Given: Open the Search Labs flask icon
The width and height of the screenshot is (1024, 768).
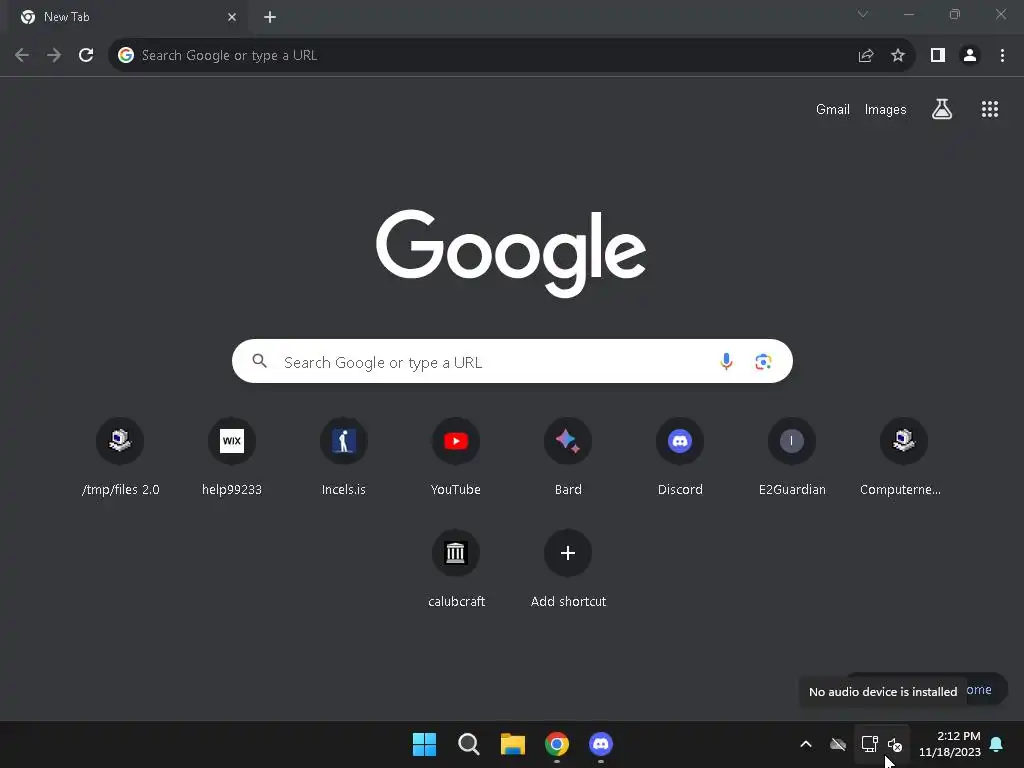Looking at the screenshot, I should [x=942, y=109].
